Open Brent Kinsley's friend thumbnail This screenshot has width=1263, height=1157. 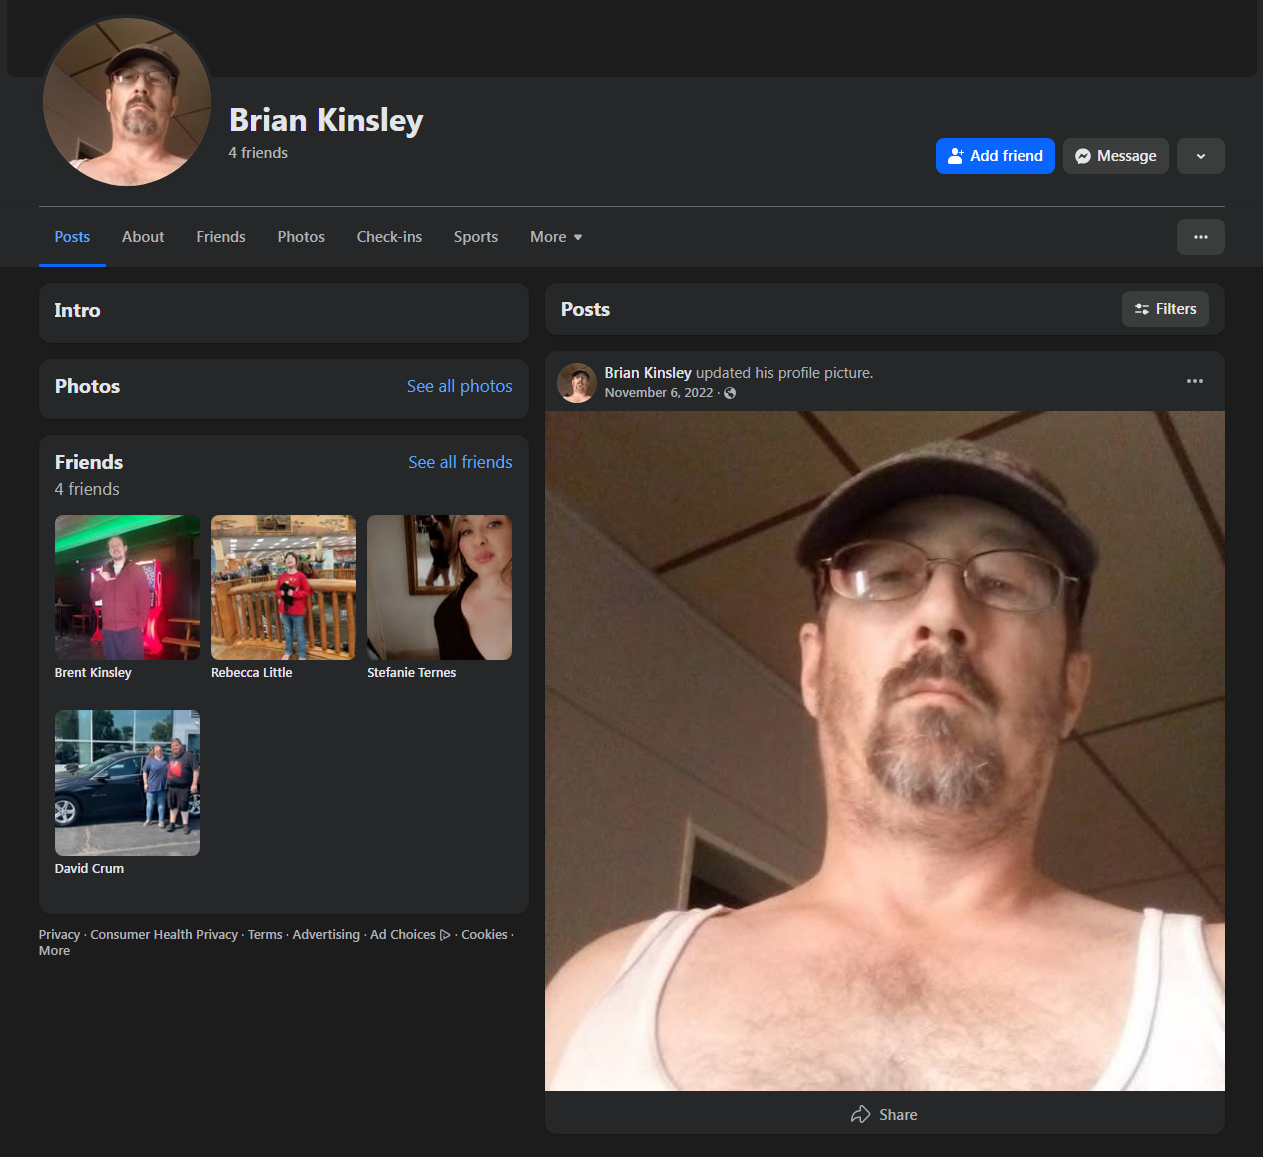tap(127, 587)
